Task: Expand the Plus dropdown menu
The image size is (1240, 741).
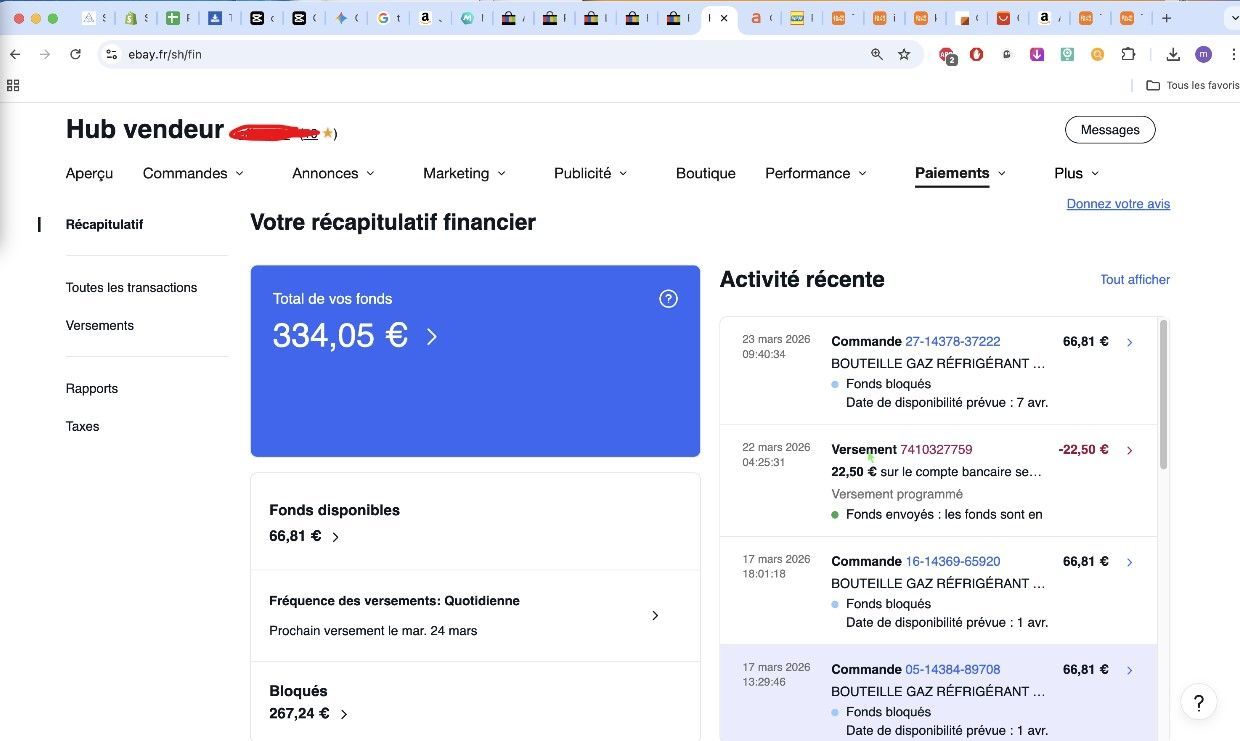Action: [x=1076, y=173]
